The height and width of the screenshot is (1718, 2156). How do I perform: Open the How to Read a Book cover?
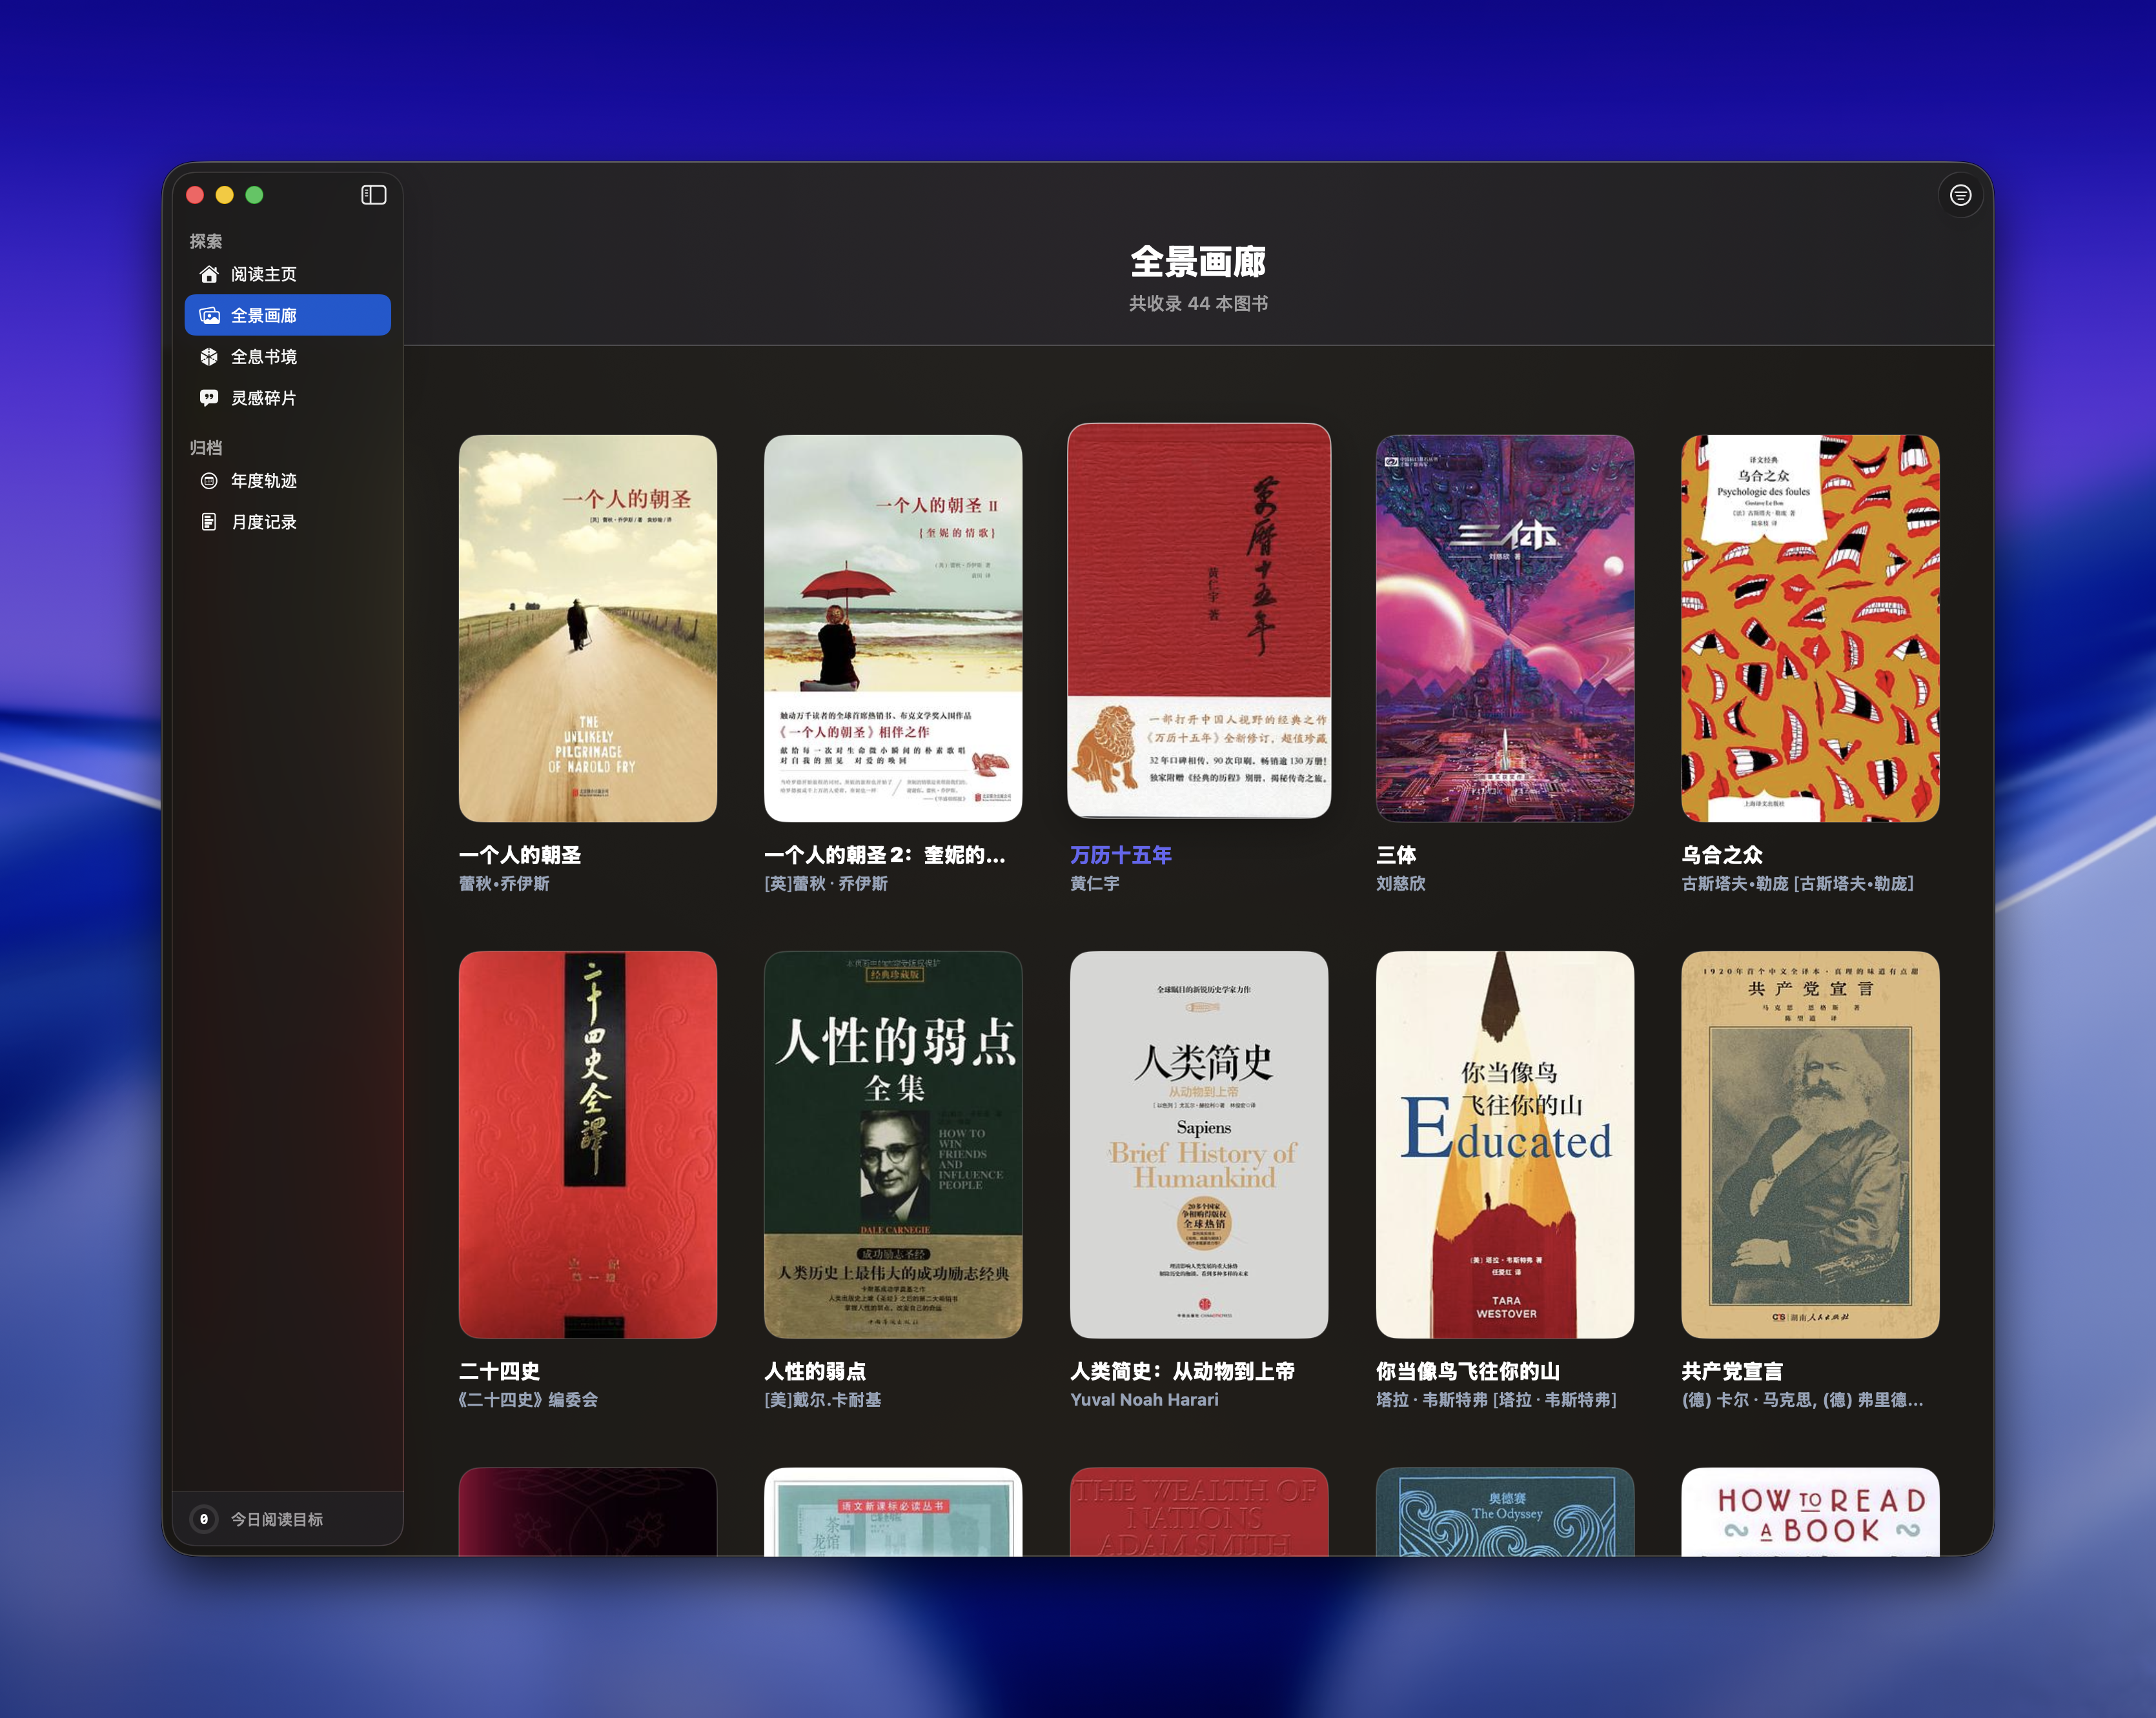point(1810,1512)
